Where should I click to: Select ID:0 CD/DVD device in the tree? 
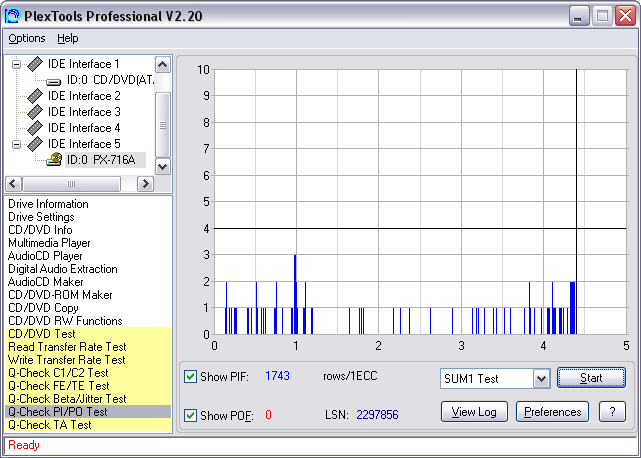pos(110,80)
